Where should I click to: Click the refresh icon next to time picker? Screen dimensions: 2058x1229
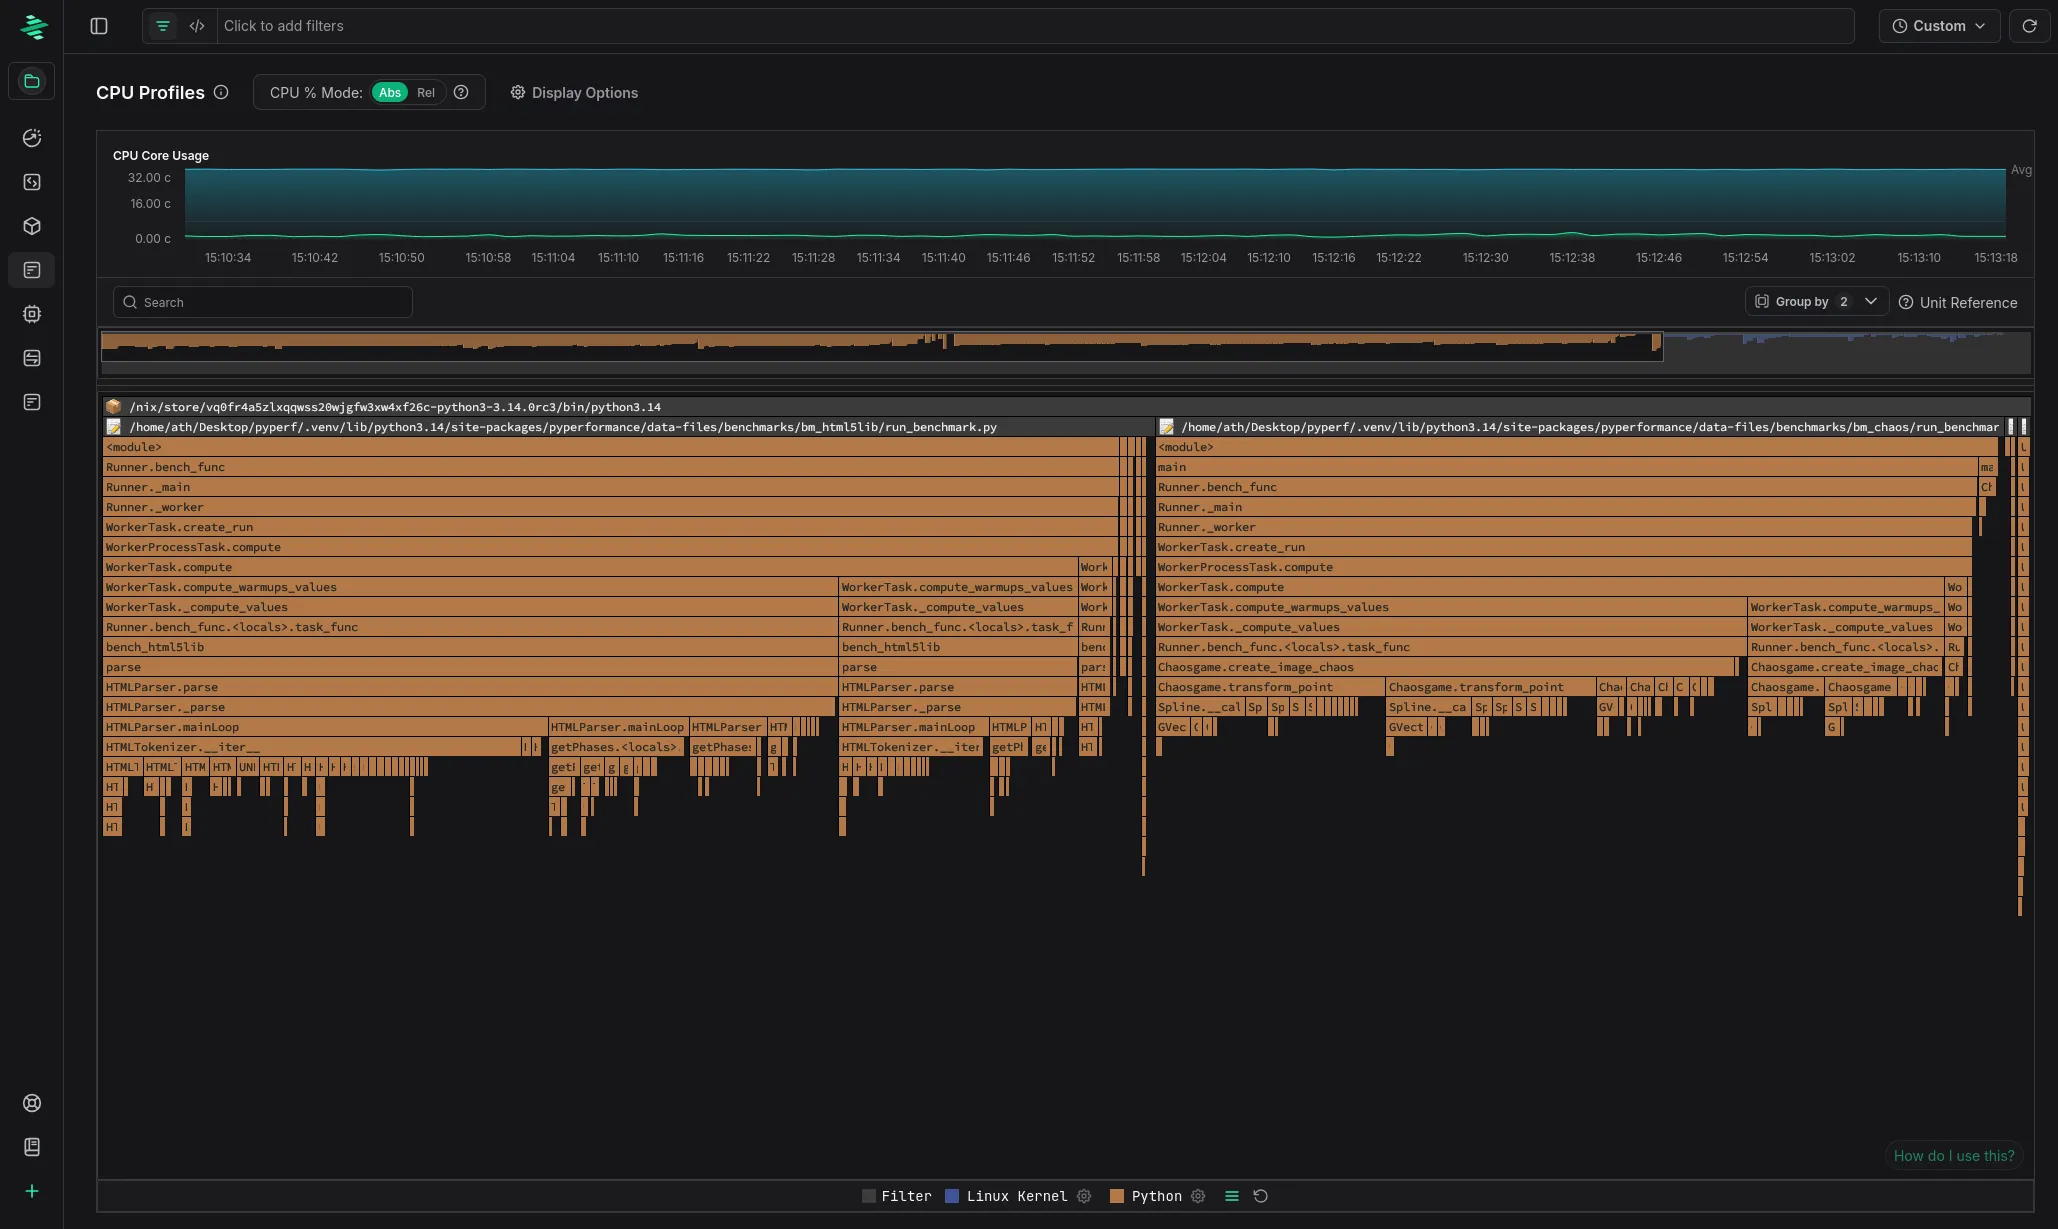tap(2030, 26)
